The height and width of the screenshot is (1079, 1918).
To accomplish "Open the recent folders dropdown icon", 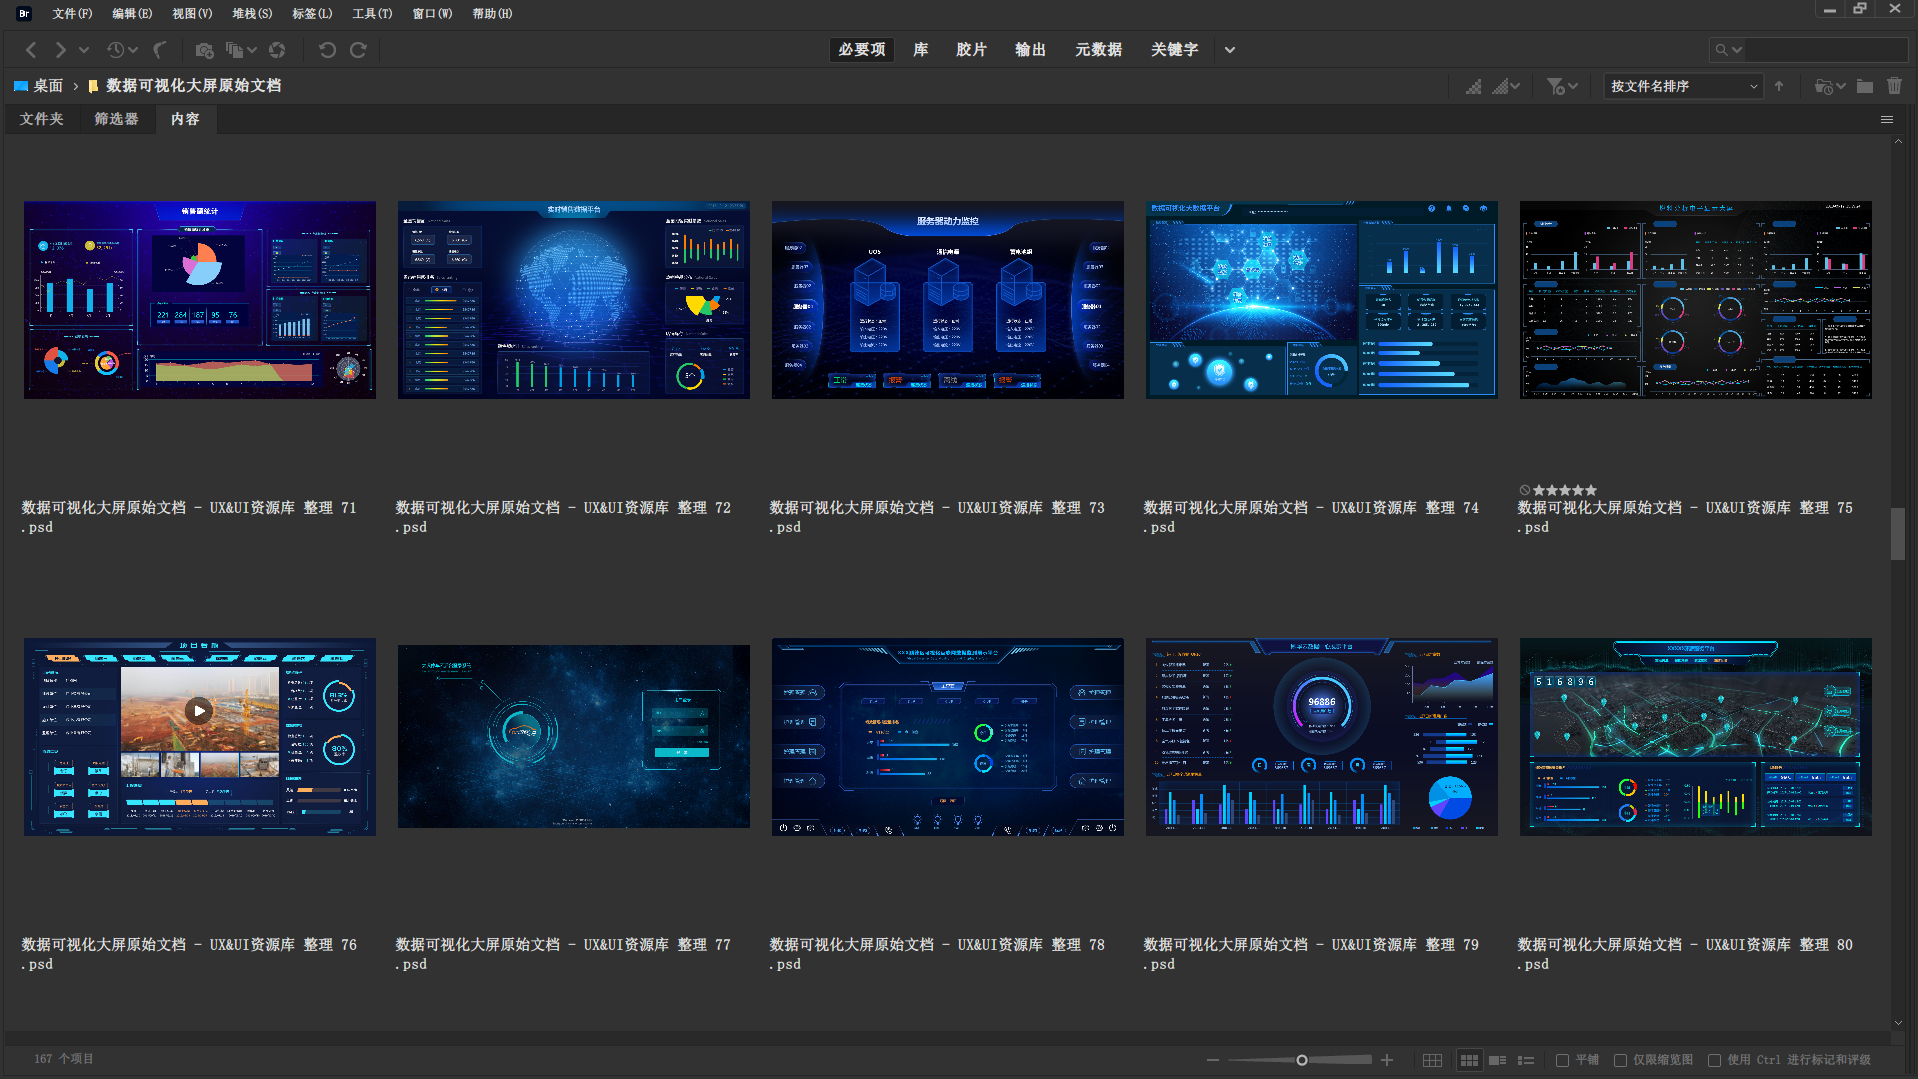I will click(1830, 87).
